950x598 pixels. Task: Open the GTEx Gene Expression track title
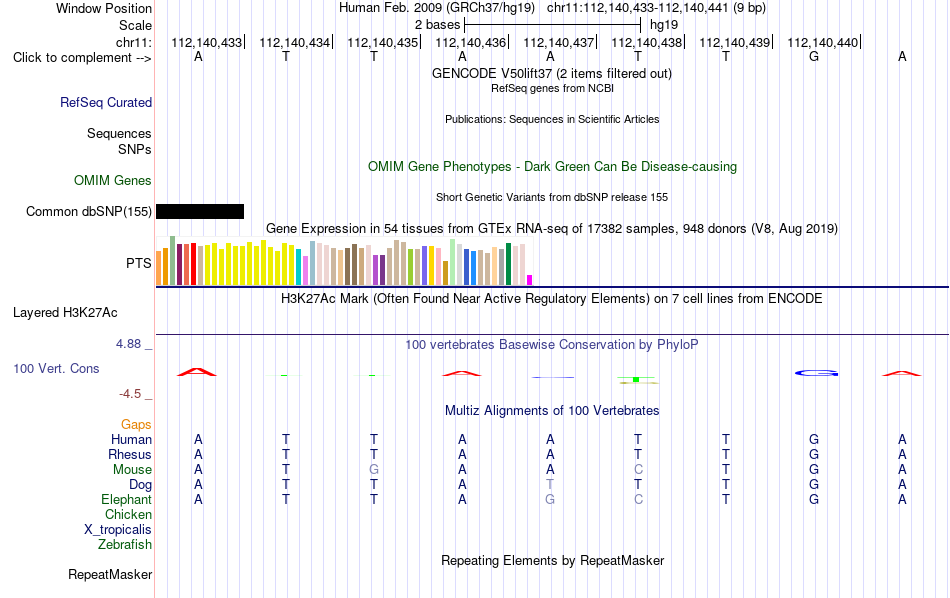point(552,228)
